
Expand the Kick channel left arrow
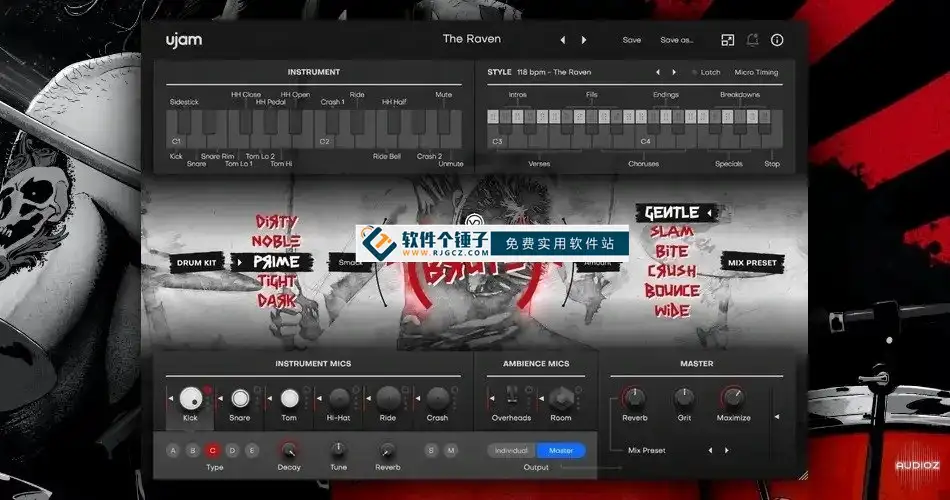tap(170, 398)
